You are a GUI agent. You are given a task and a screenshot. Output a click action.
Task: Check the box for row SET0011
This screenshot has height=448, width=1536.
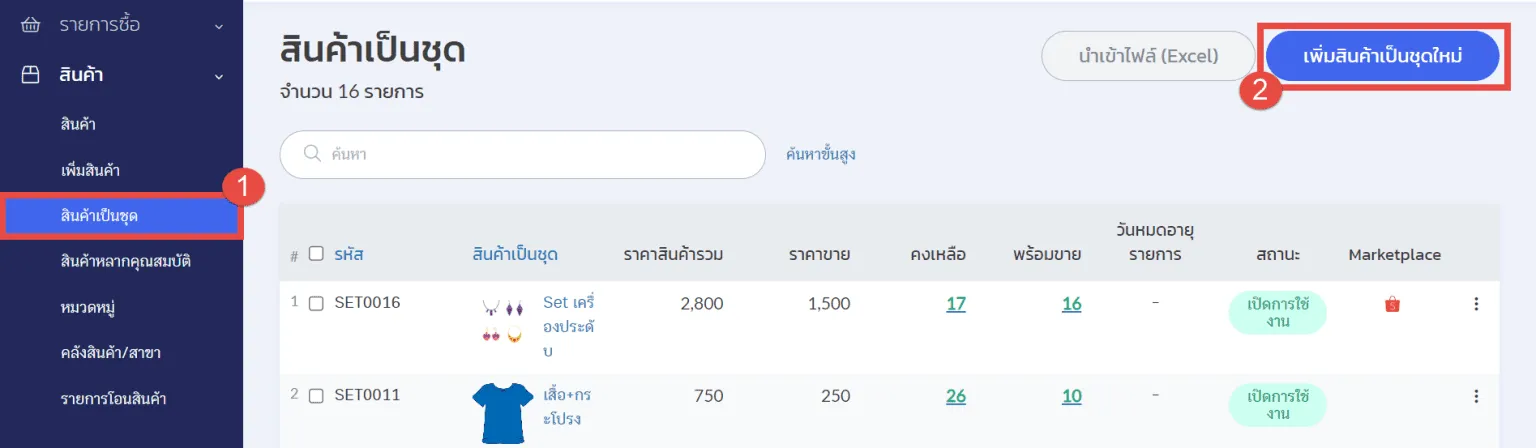point(316,396)
